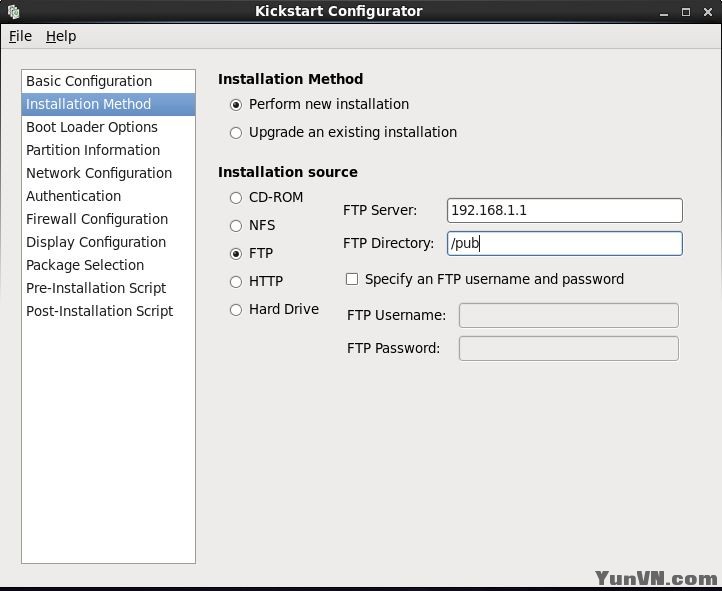This screenshot has width=722, height=591.
Task: Select Perform new installation radio button
Action: [236, 104]
